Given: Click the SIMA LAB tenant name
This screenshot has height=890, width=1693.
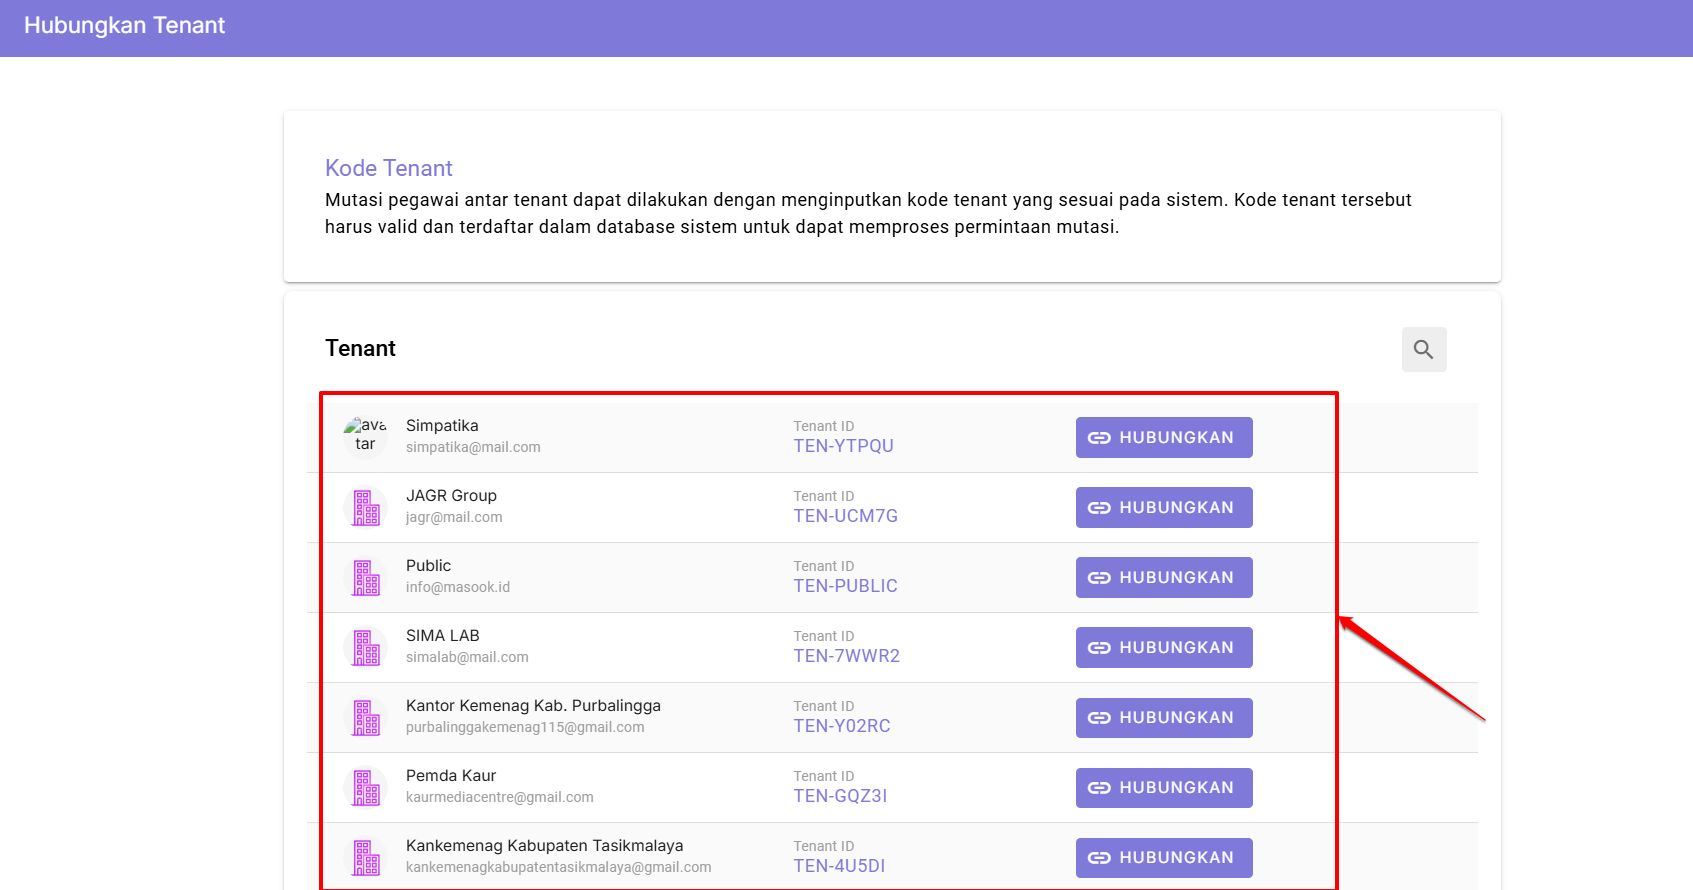Looking at the screenshot, I should pyautogui.click(x=443, y=636).
